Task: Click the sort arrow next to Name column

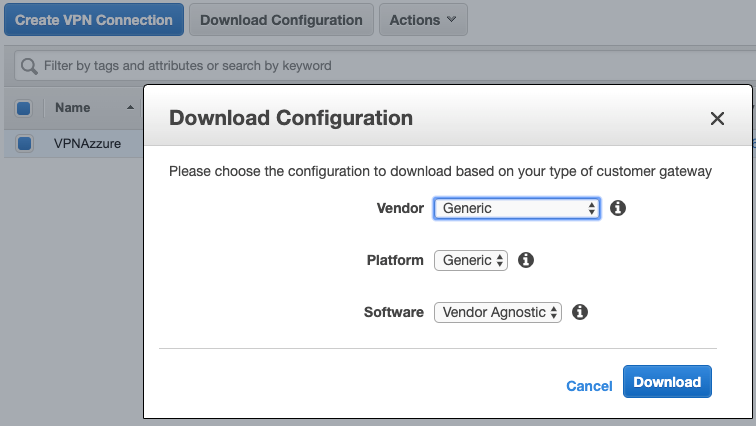Action: point(130,107)
